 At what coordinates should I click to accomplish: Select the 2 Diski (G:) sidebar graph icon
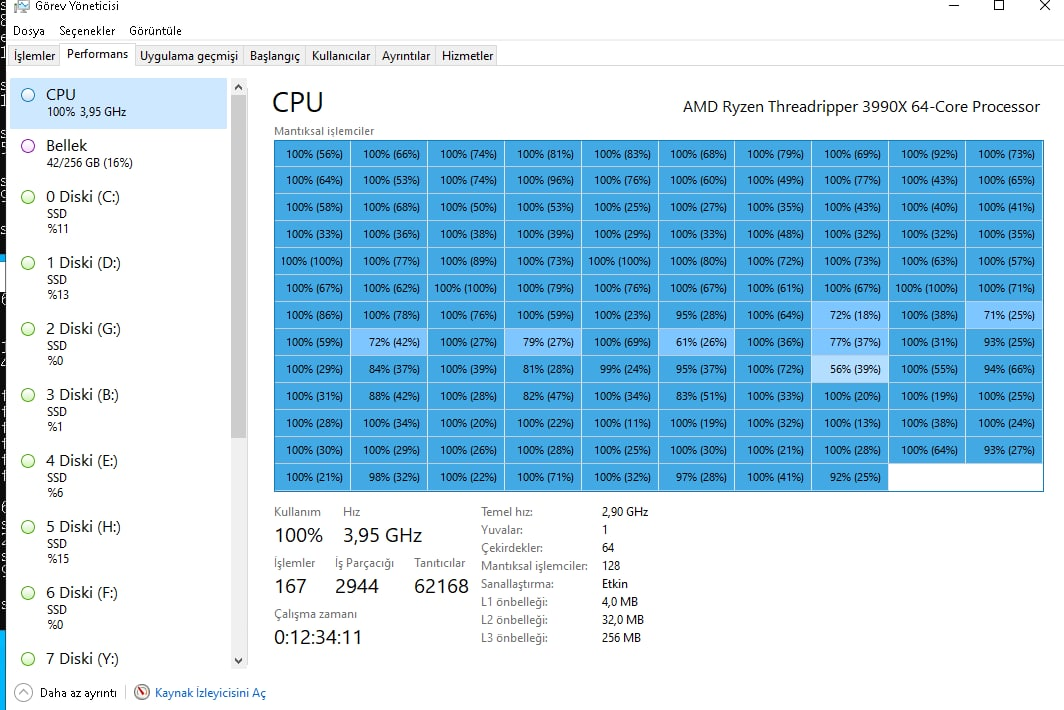click(27, 329)
